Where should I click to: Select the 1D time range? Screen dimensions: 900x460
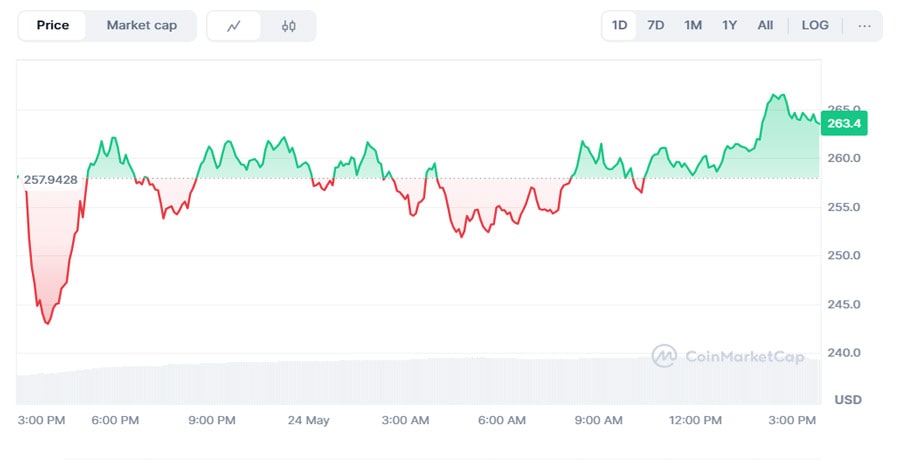tap(619, 26)
